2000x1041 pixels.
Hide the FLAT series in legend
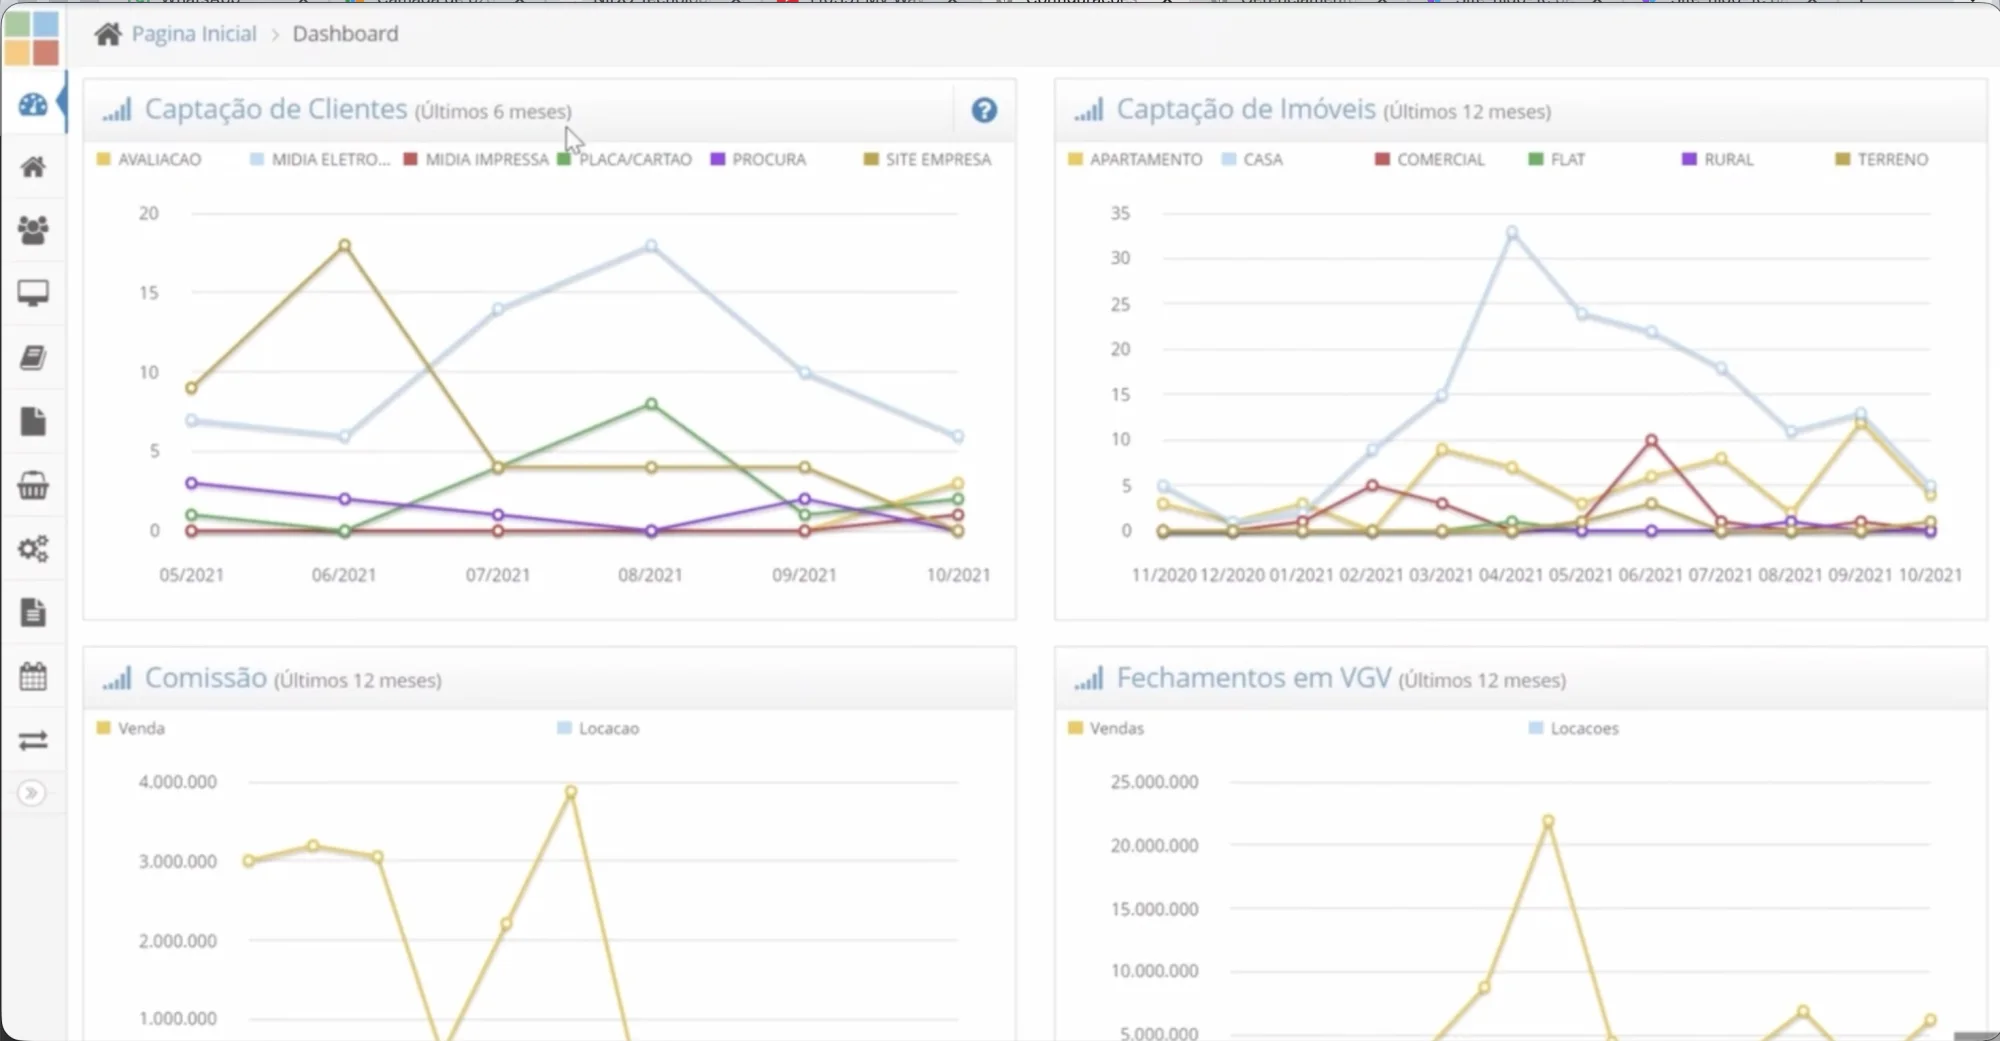[x=1557, y=159]
